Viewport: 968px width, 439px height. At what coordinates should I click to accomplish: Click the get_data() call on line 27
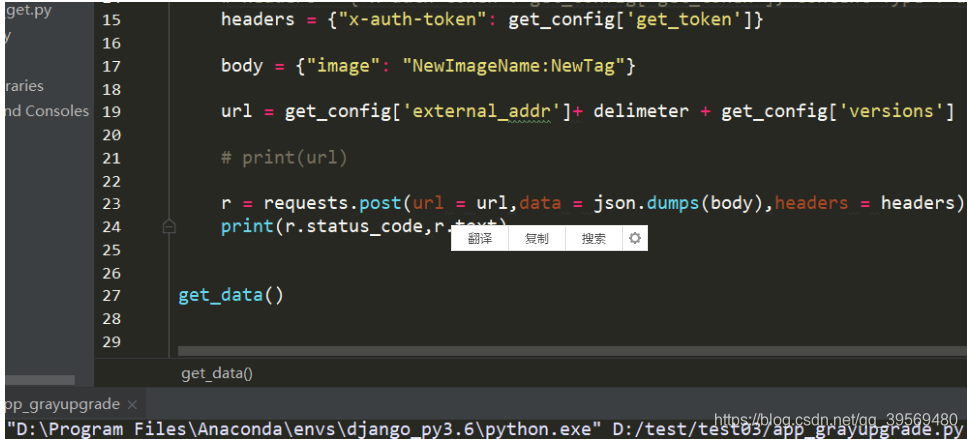click(231, 295)
